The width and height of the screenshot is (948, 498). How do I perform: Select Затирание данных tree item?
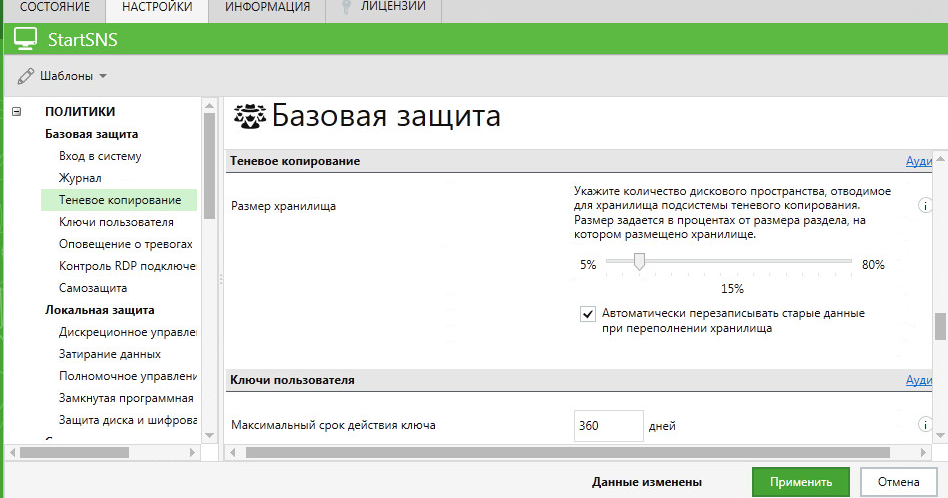pyautogui.click(x=109, y=354)
